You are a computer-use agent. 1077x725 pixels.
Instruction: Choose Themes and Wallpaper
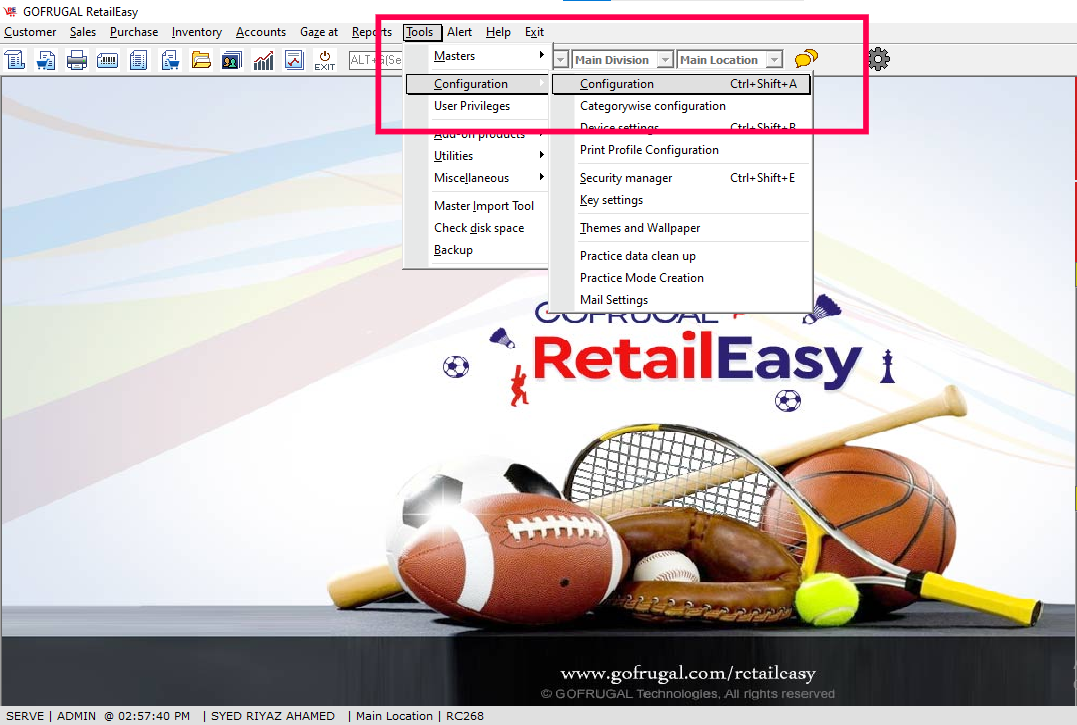pyautogui.click(x=681, y=228)
